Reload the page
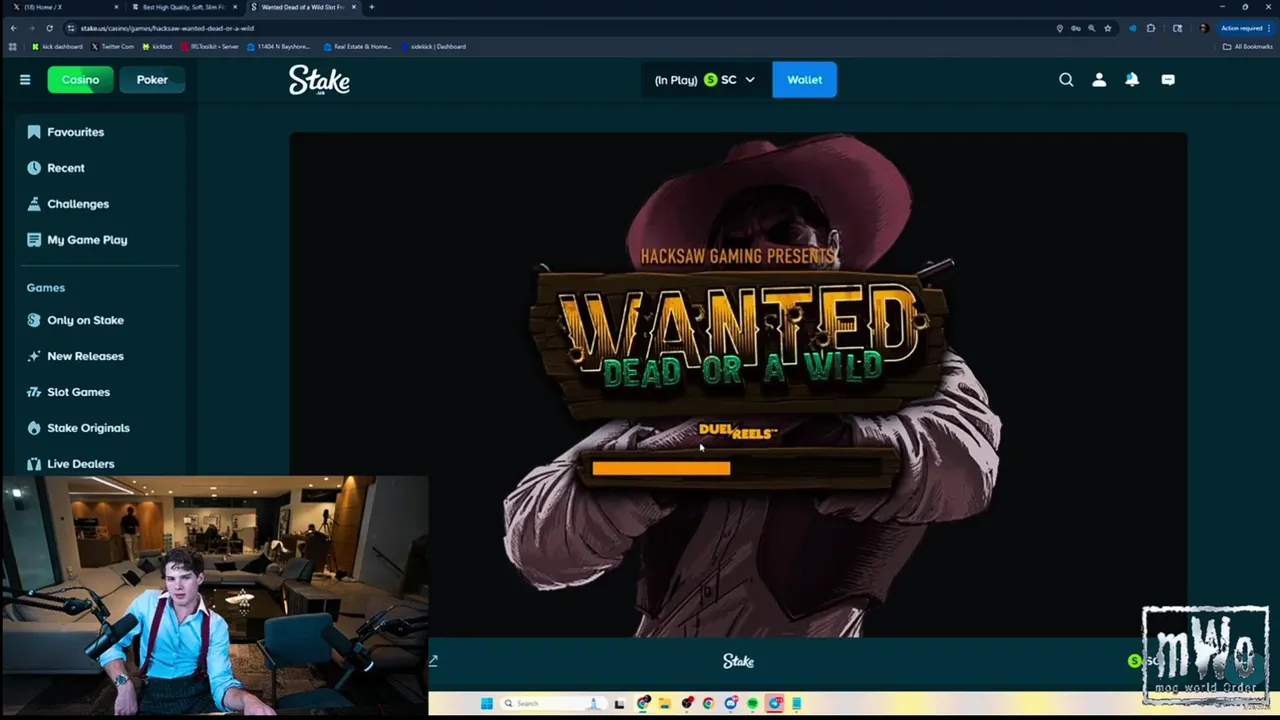Viewport: 1280px width, 720px height. coord(49,28)
